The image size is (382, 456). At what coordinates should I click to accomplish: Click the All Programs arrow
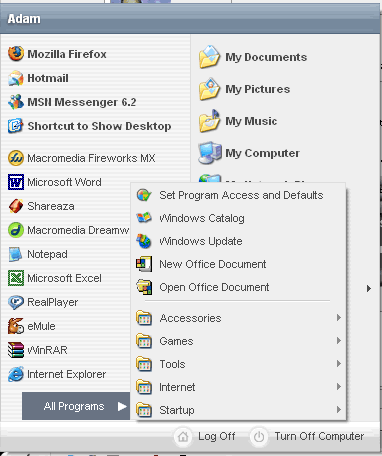(x=122, y=406)
